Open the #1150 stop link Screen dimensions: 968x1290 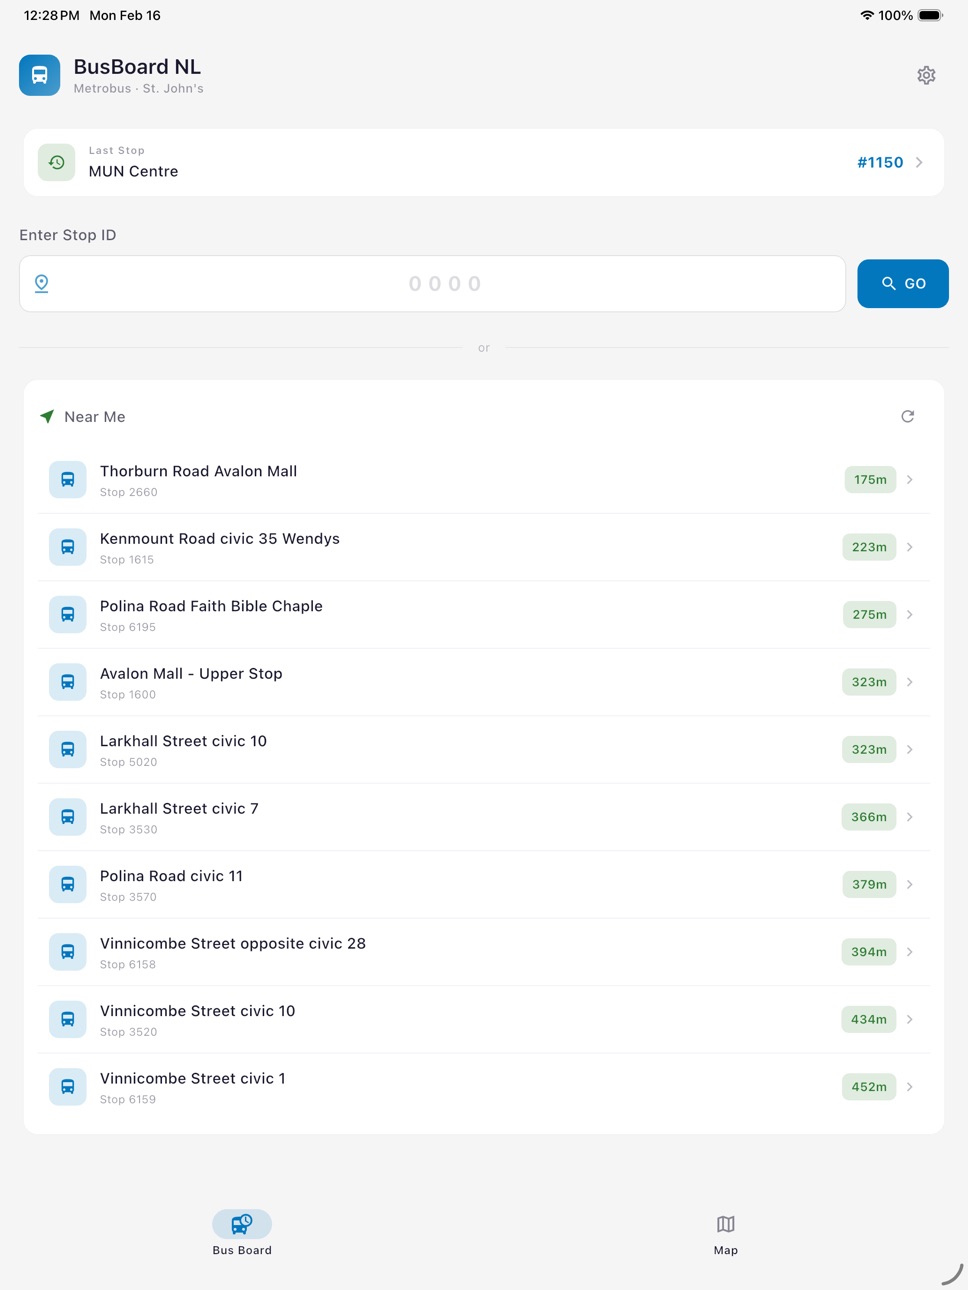(x=880, y=162)
